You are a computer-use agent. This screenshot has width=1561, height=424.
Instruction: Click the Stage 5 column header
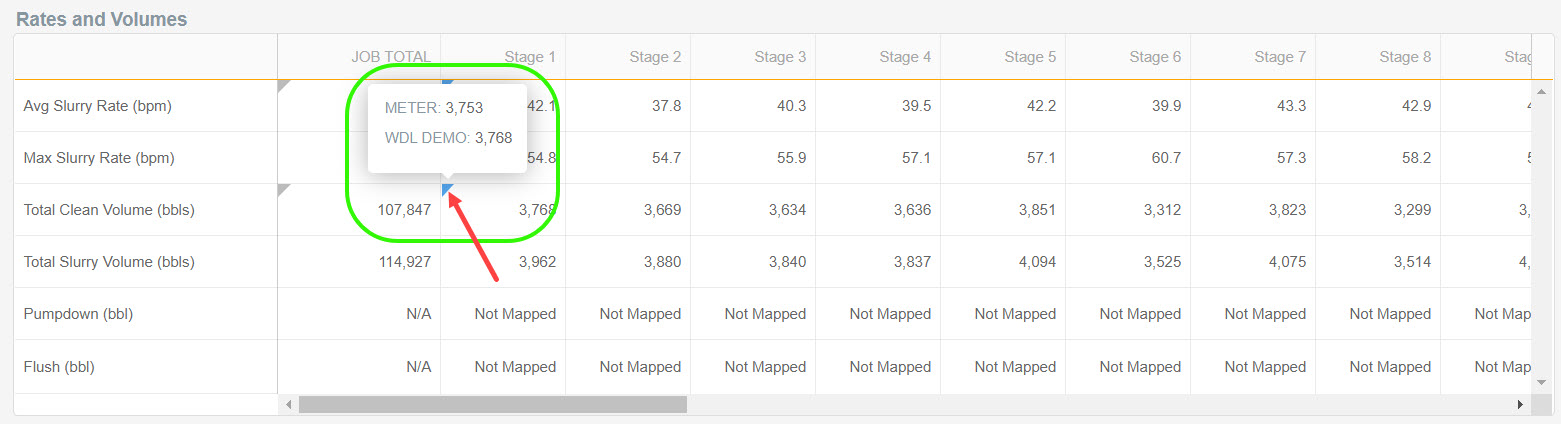[1030, 57]
